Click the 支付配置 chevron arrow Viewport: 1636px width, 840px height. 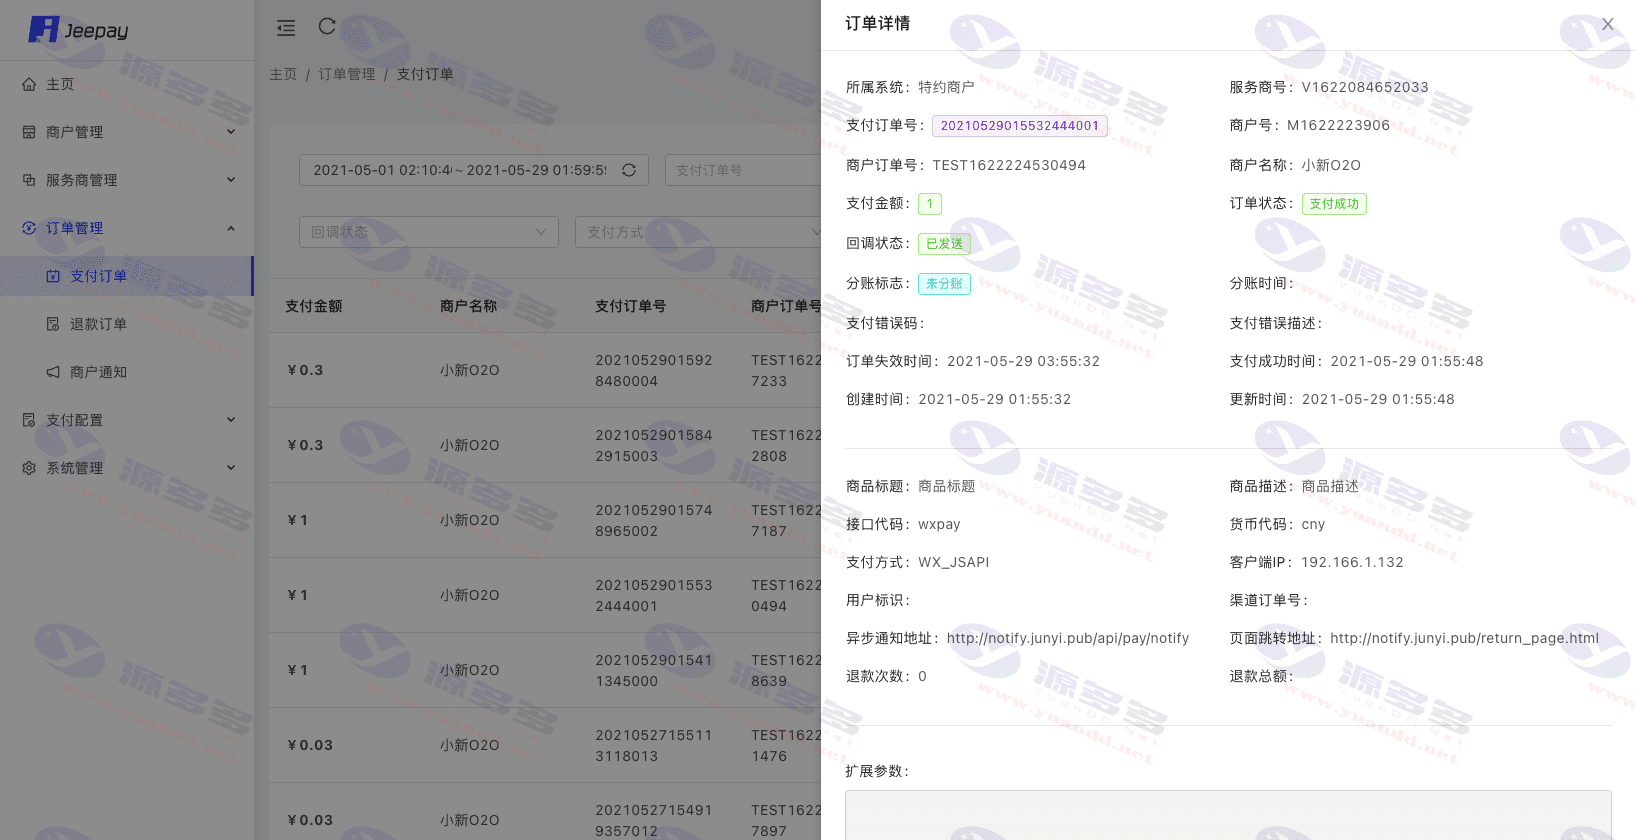tap(231, 420)
